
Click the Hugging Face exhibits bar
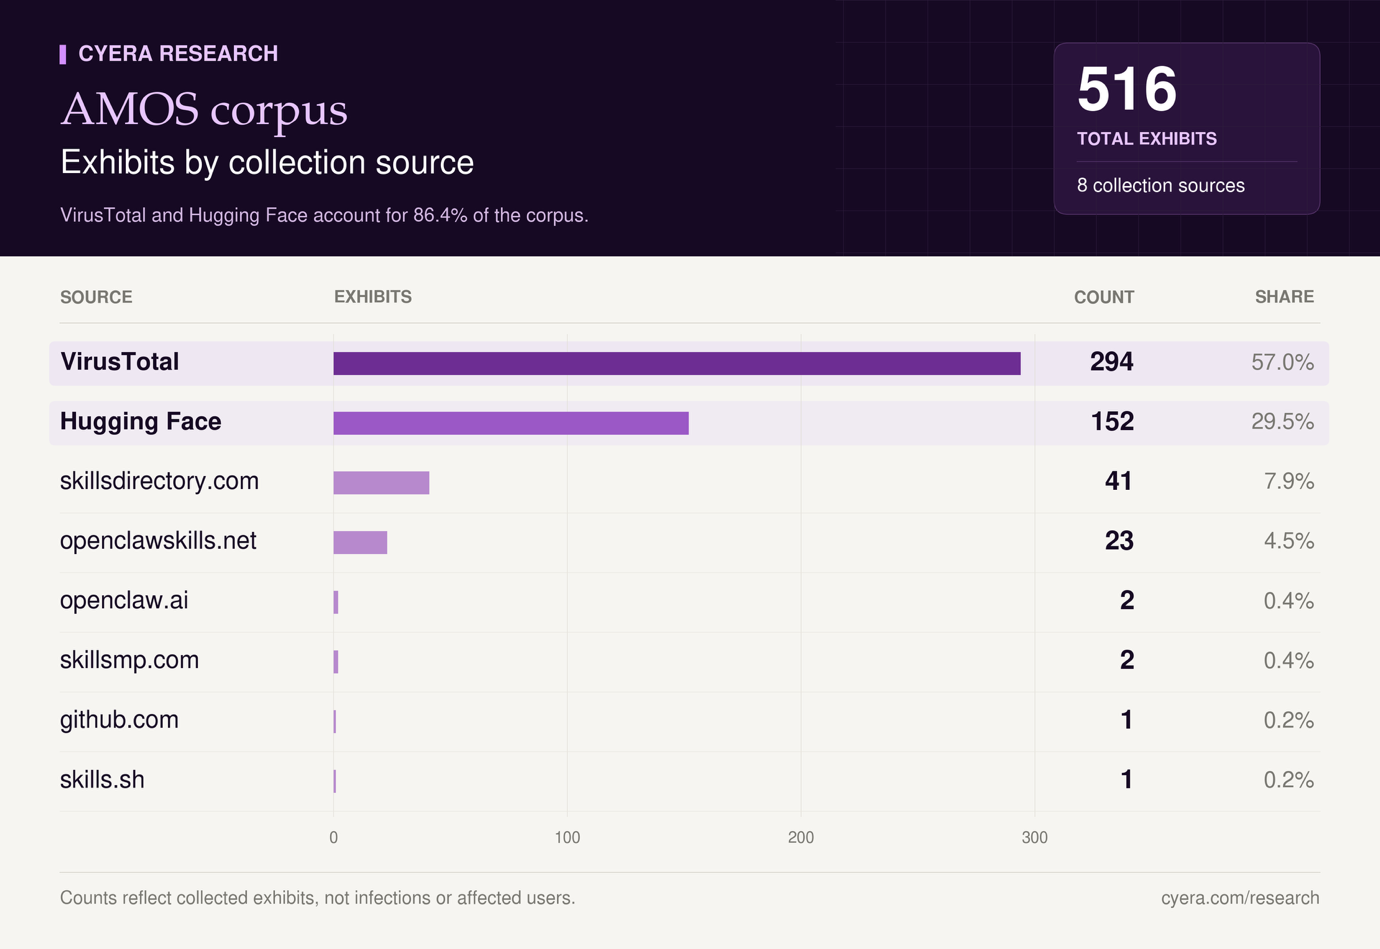pos(511,423)
